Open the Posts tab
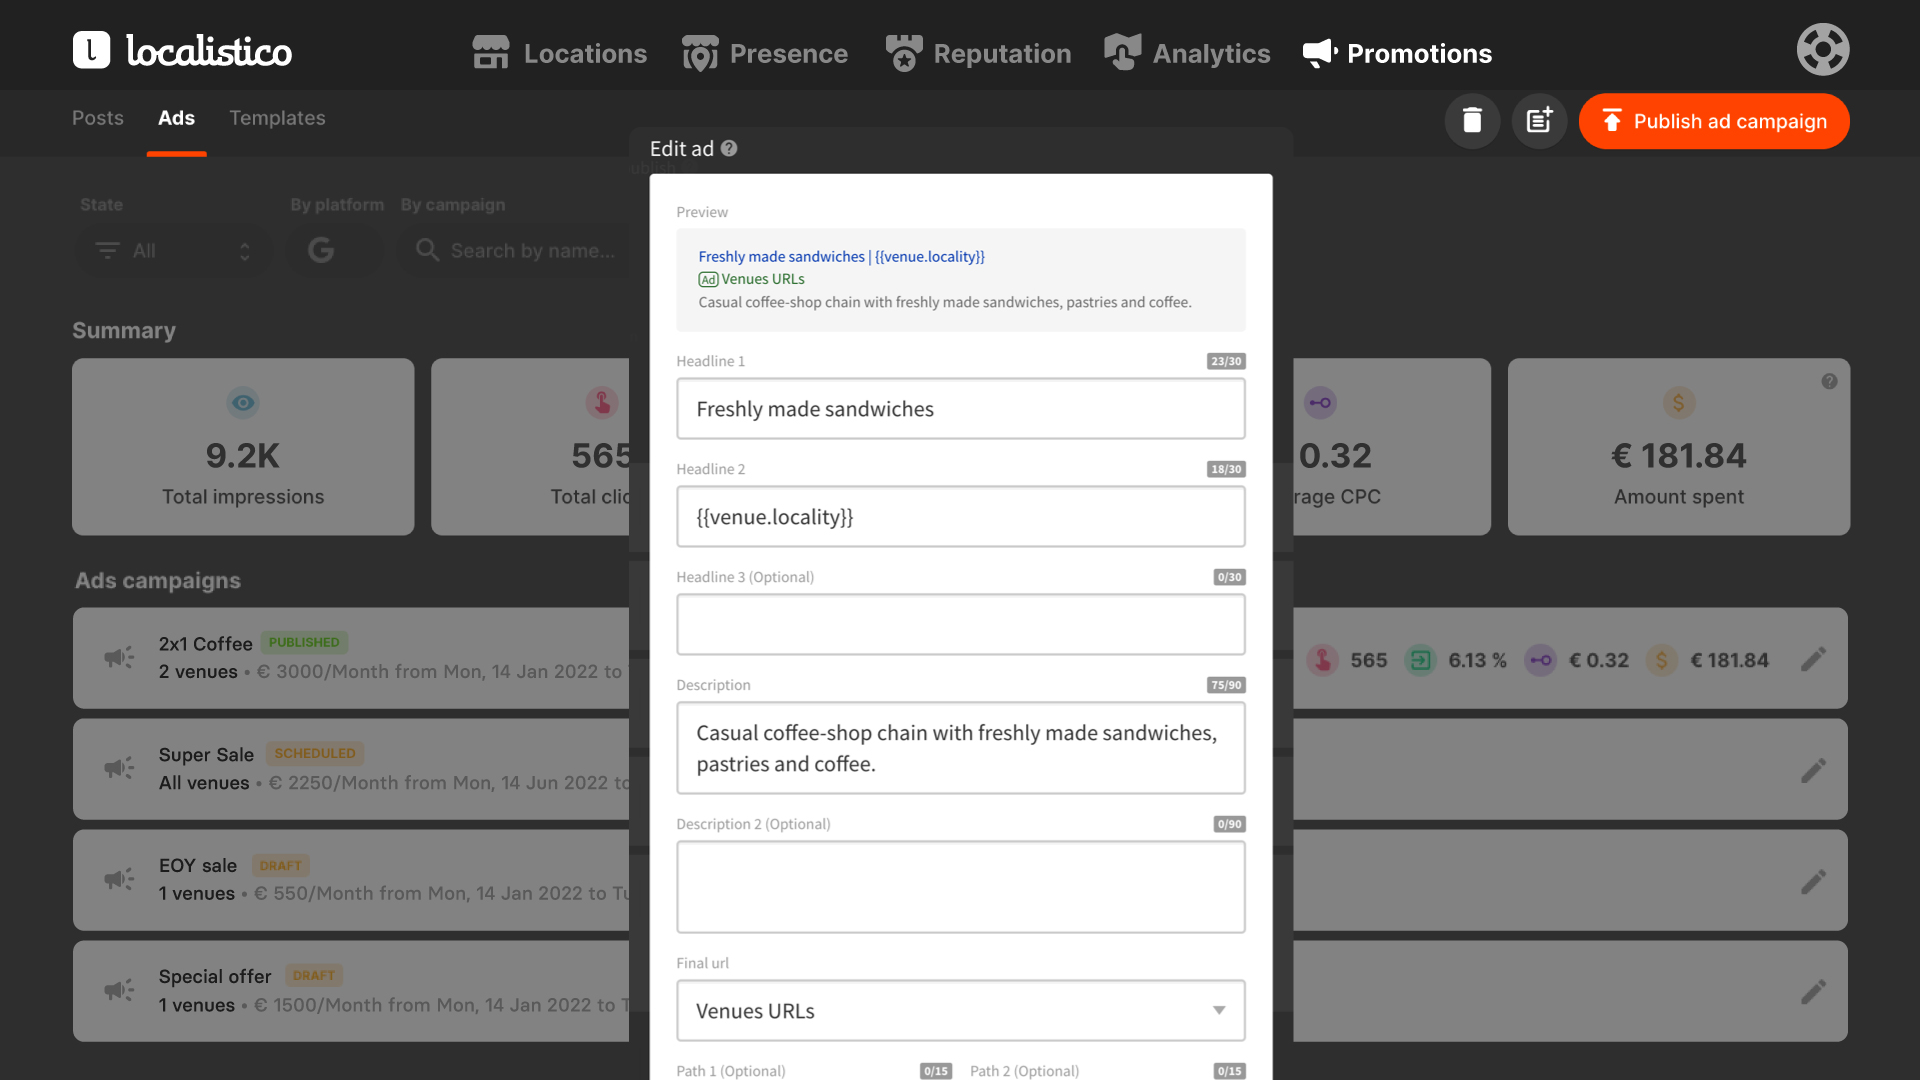Image resolution: width=1920 pixels, height=1080 pixels. 98,118
